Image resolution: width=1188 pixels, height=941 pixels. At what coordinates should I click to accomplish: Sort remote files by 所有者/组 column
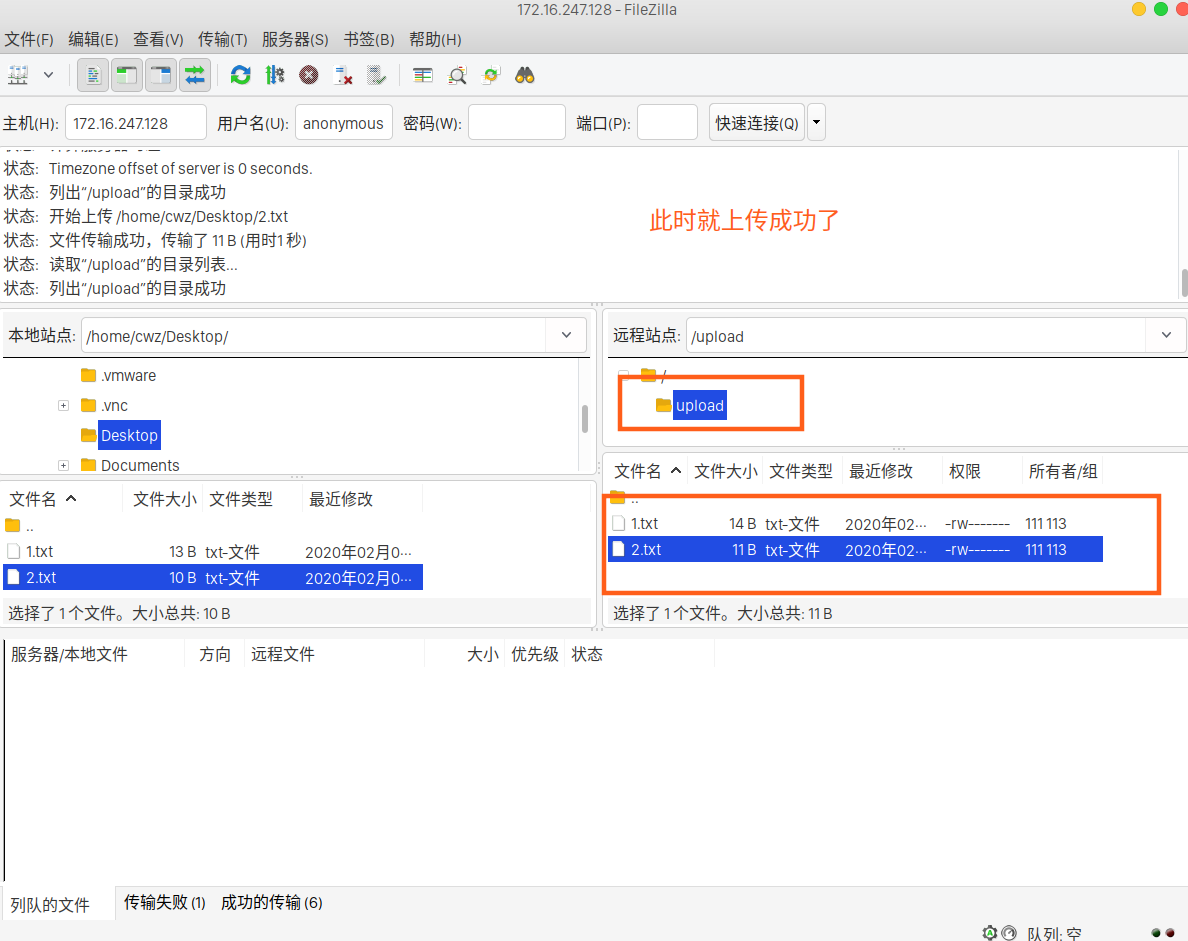pyautogui.click(x=1062, y=471)
